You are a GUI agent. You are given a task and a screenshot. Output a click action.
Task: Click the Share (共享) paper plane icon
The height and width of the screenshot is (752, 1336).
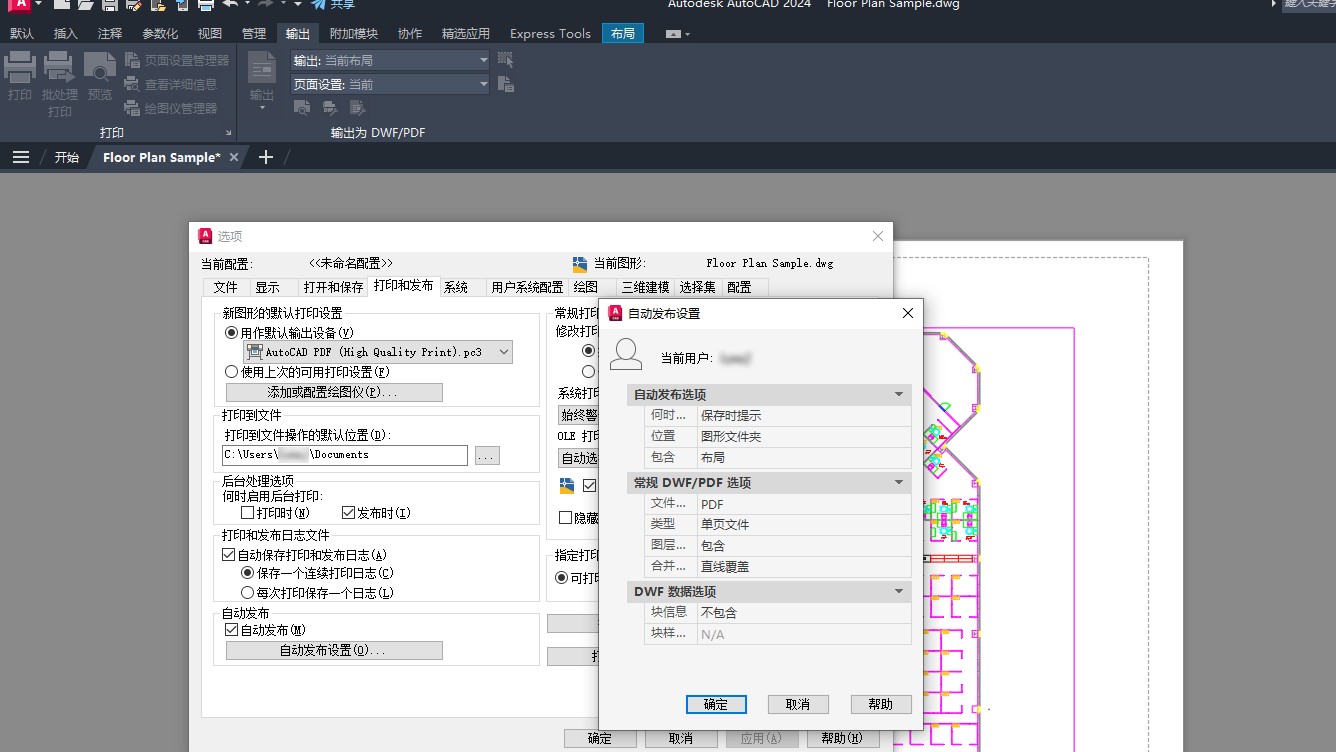(319, 4)
